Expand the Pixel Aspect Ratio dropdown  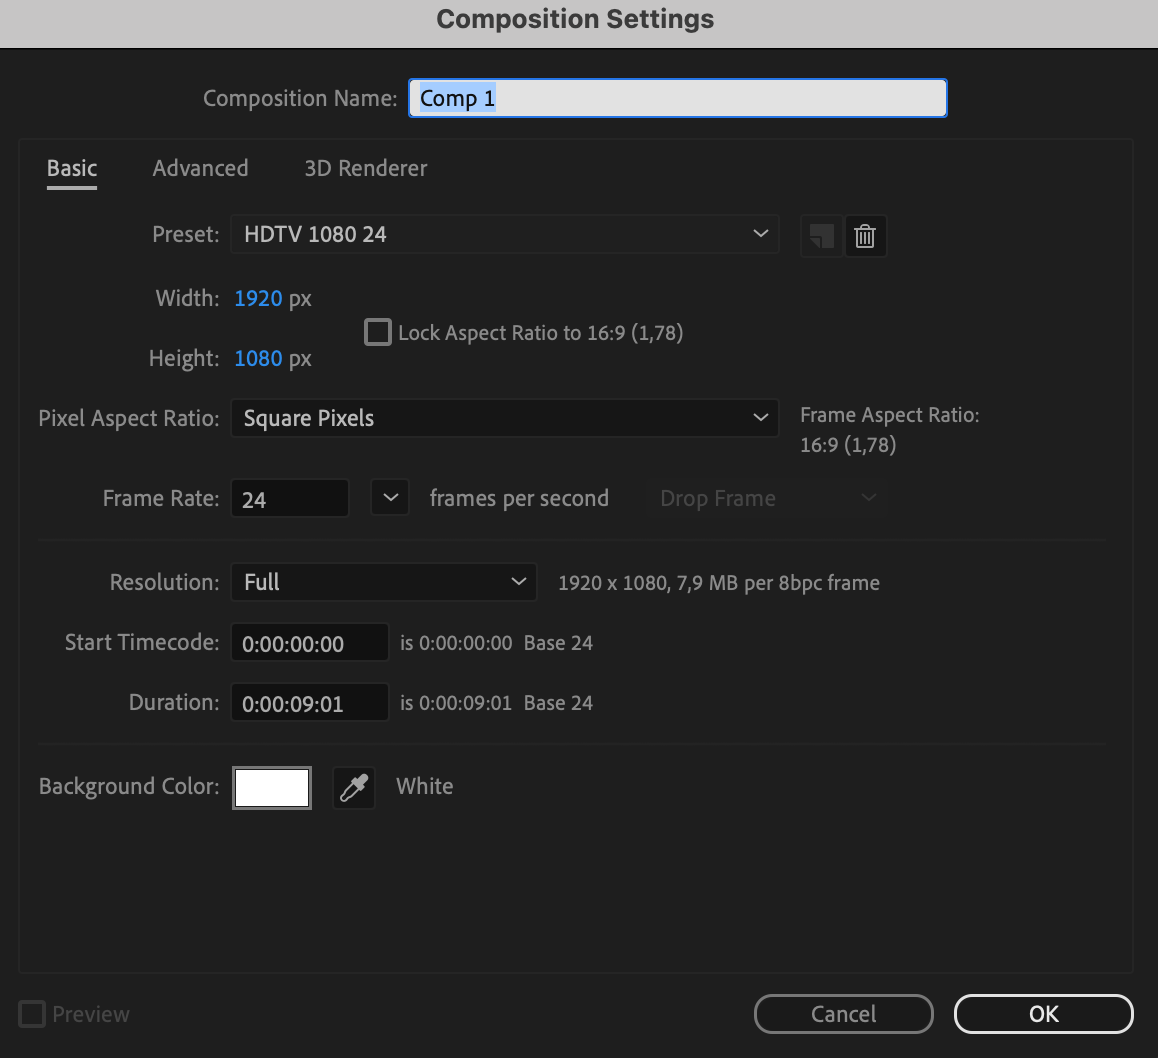pyautogui.click(x=504, y=418)
